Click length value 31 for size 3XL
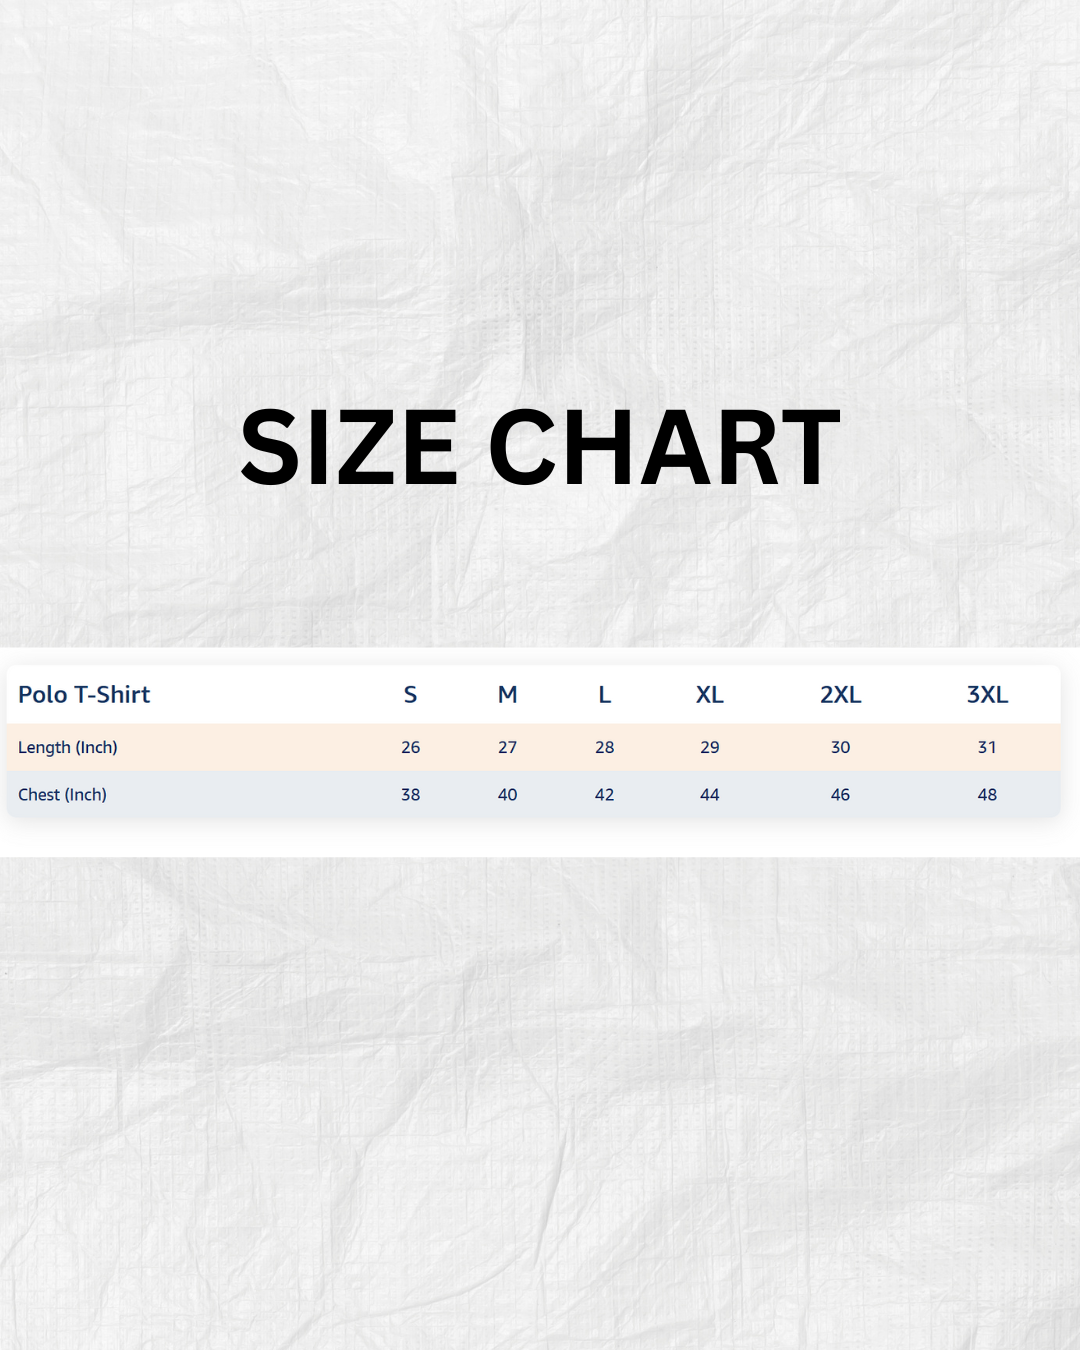The height and width of the screenshot is (1350, 1080). click(x=987, y=747)
